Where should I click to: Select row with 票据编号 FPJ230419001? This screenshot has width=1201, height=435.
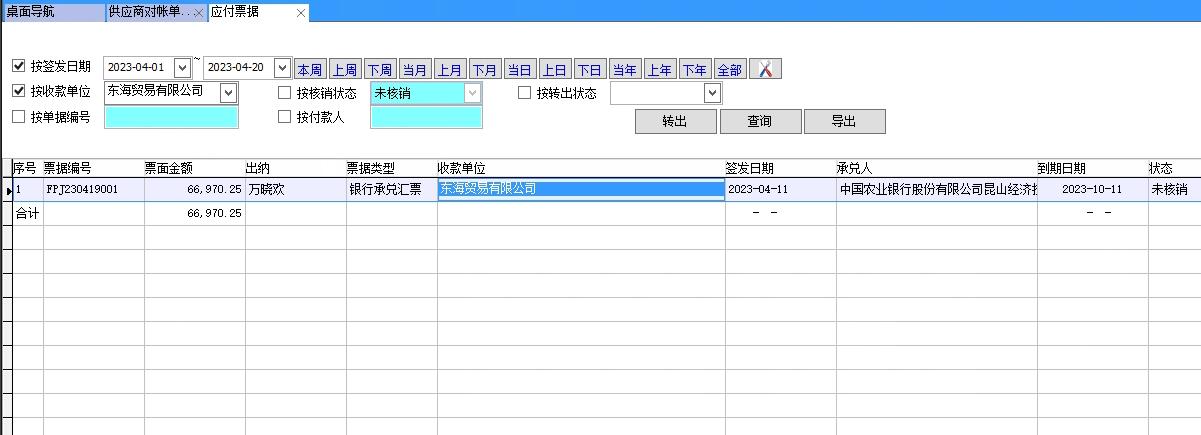[x=82, y=189]
